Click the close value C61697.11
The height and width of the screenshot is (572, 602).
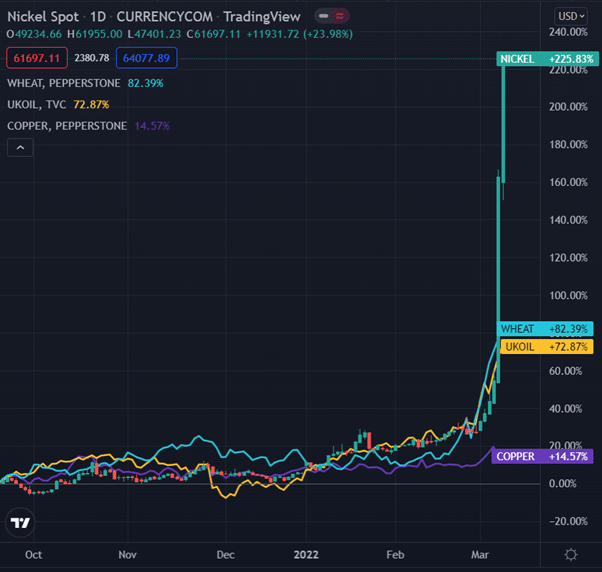click(x=213, y=35)
